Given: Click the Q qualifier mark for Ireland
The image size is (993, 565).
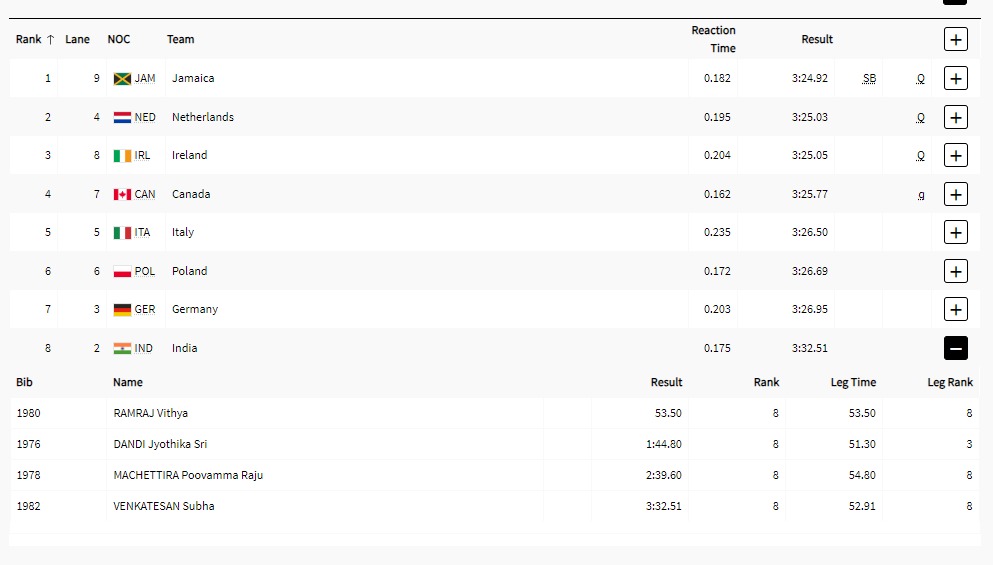Looking at the screenshot, I should [x=921, y=156].
